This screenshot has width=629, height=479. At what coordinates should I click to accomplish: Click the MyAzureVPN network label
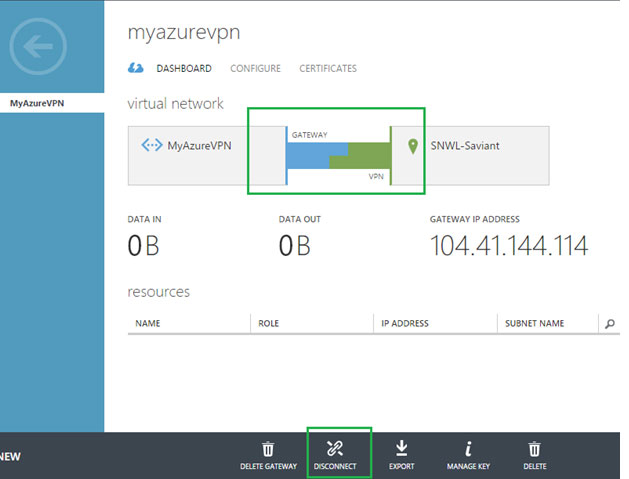coord(199,145)
